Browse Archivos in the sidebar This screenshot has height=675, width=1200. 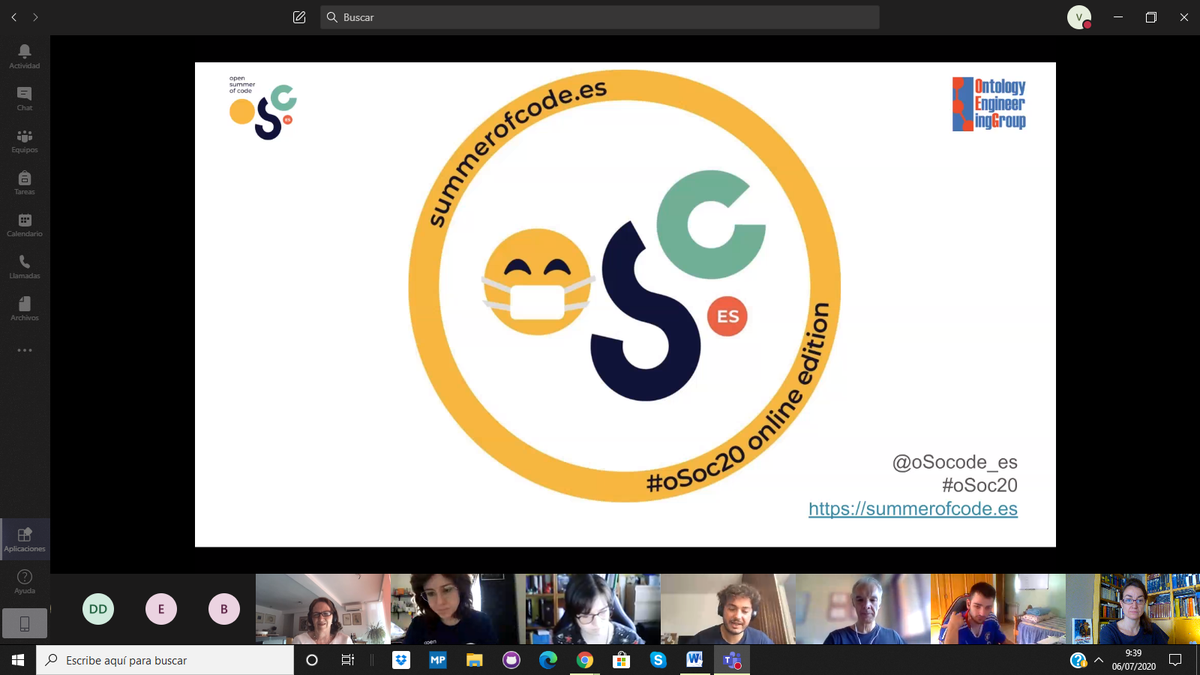tap(25, 308)
